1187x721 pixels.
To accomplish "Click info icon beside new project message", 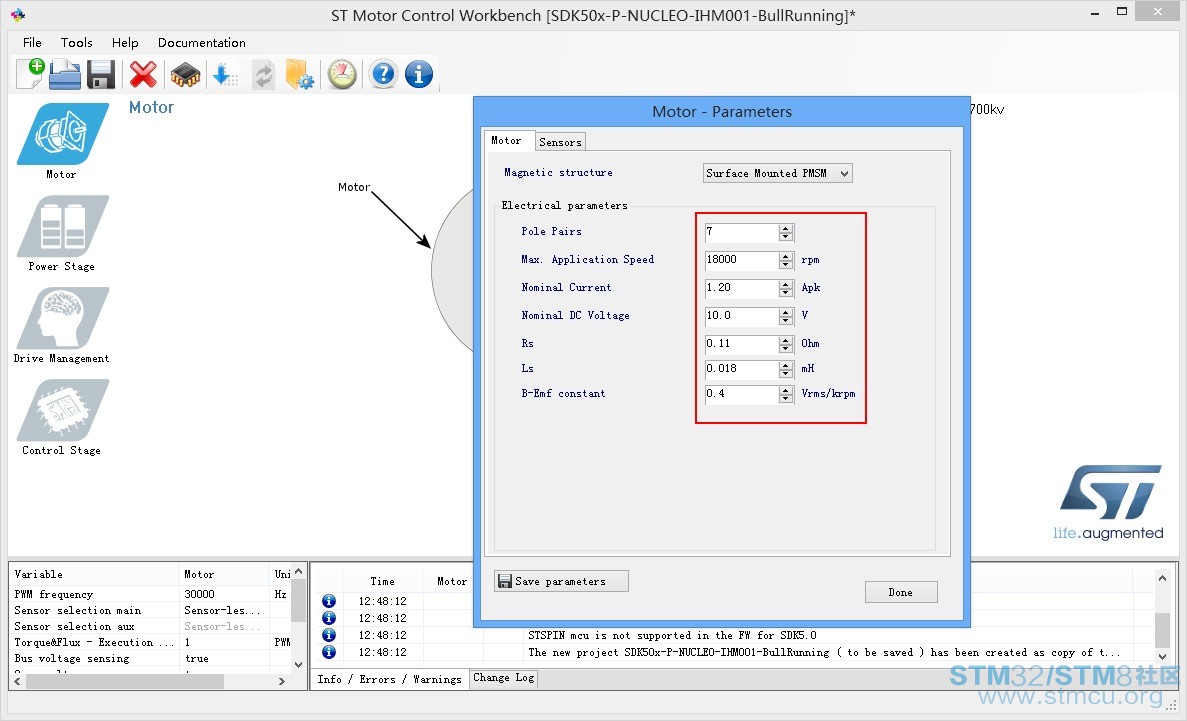I will (329, 651).
